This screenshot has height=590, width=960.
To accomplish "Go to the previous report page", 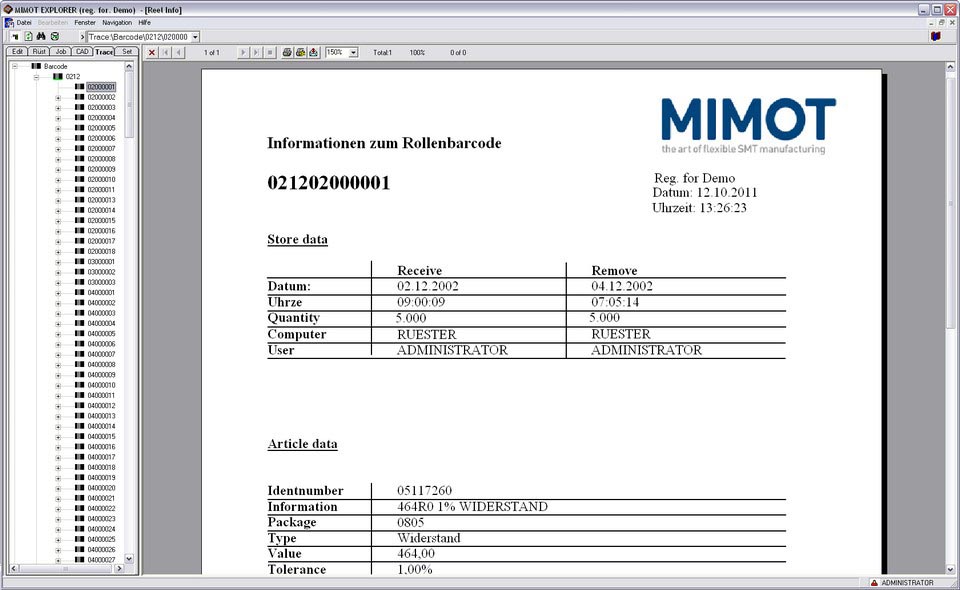I will [x=178, y=53].
